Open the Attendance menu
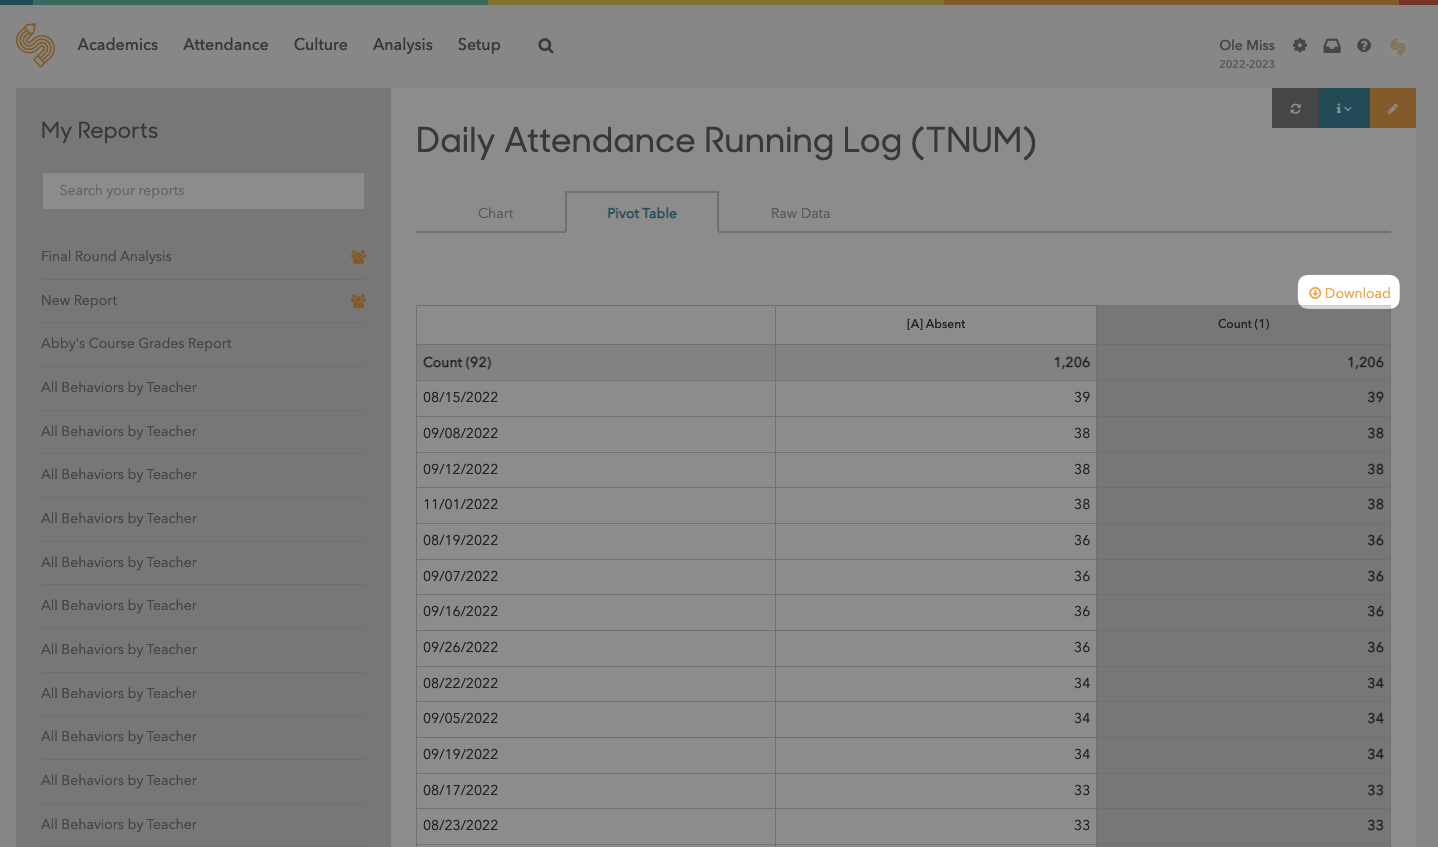Viewport: 1438px width, 847px height. coord(225,45)
